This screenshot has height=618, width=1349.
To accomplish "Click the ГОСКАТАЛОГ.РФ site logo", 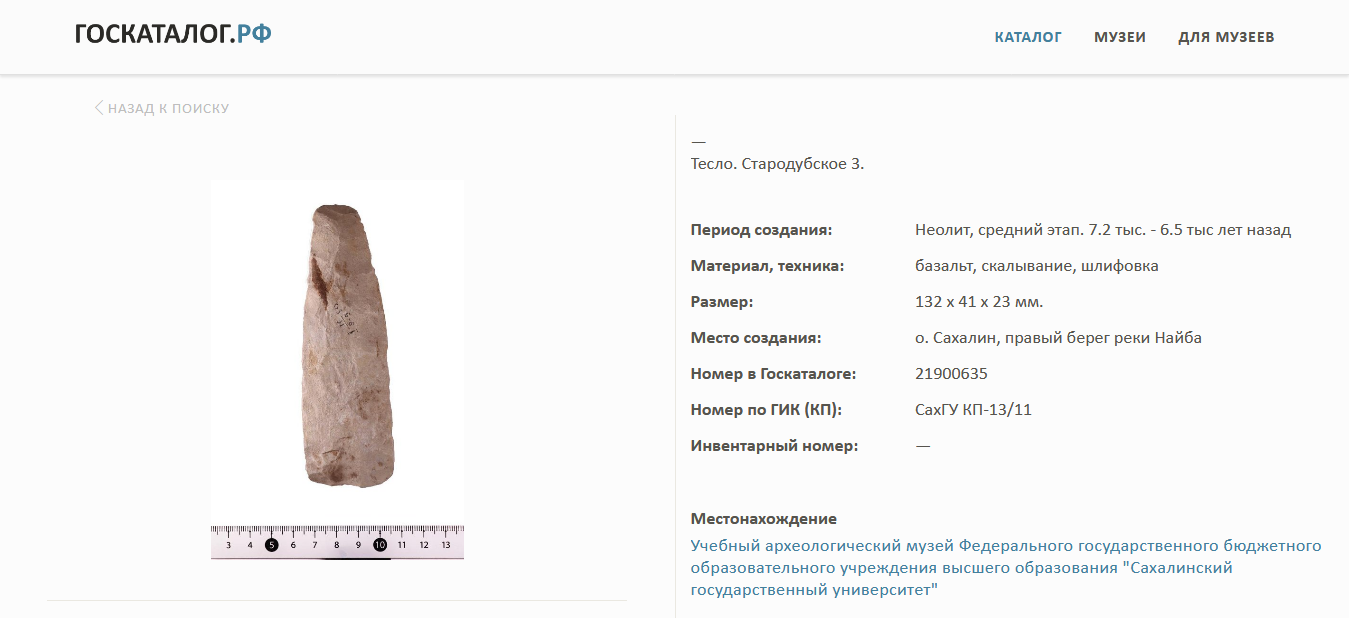I will click(x=173, y=35).
